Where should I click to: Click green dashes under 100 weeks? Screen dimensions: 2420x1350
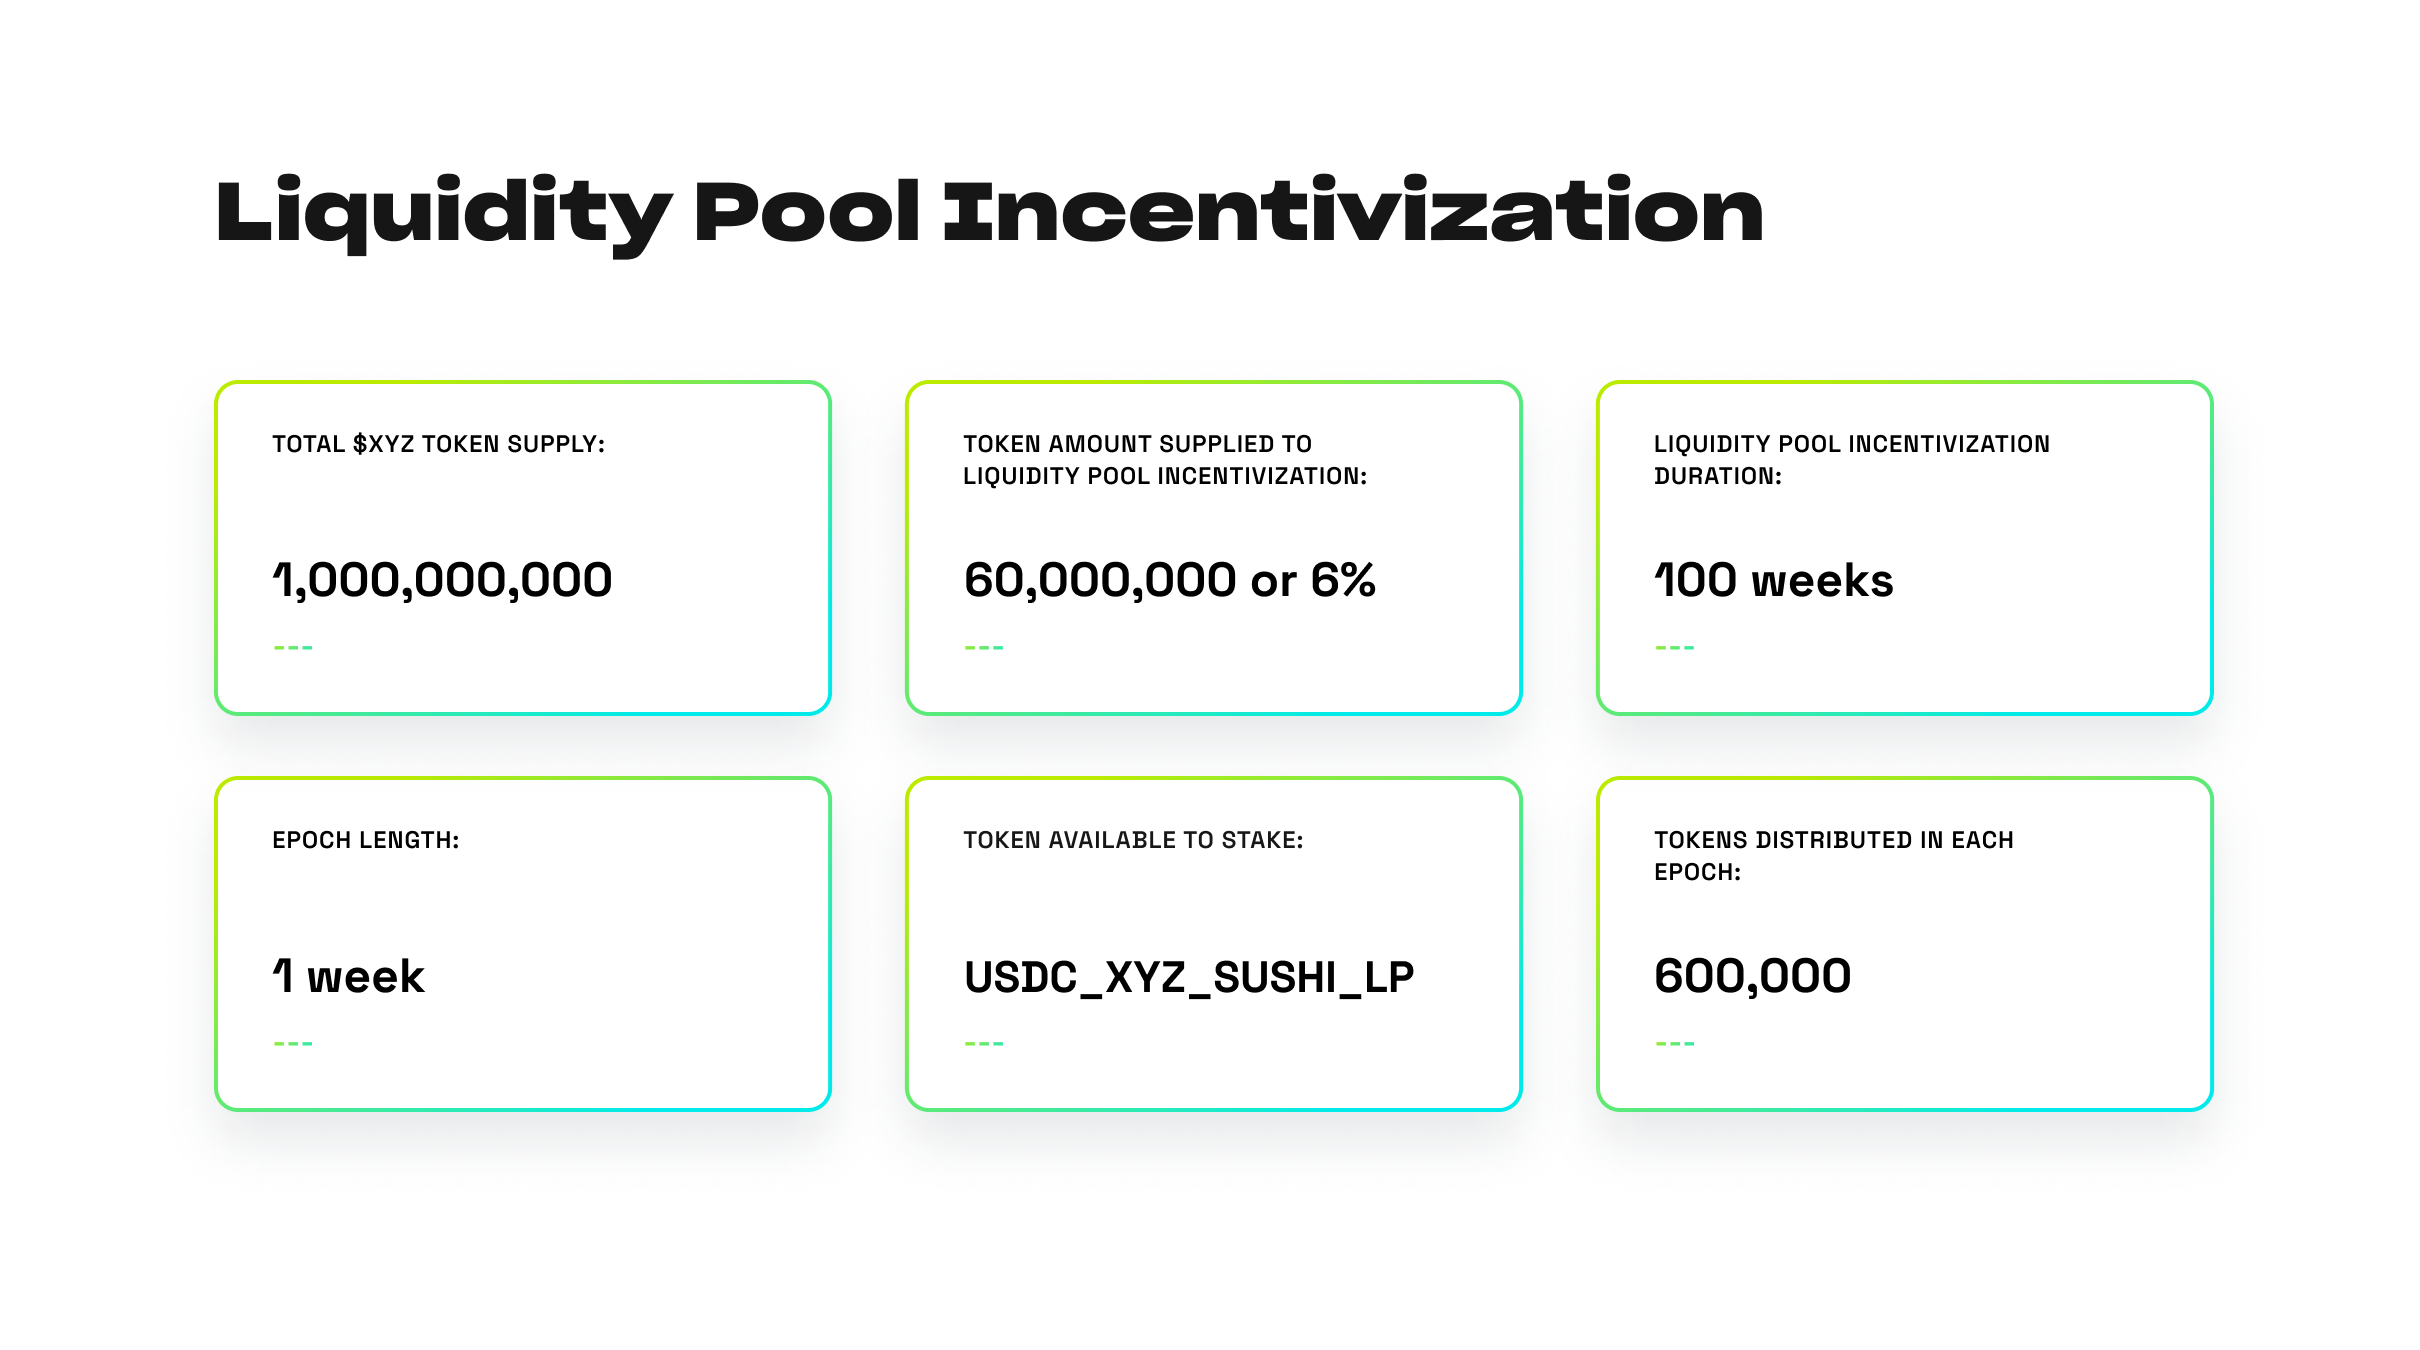1675,648
